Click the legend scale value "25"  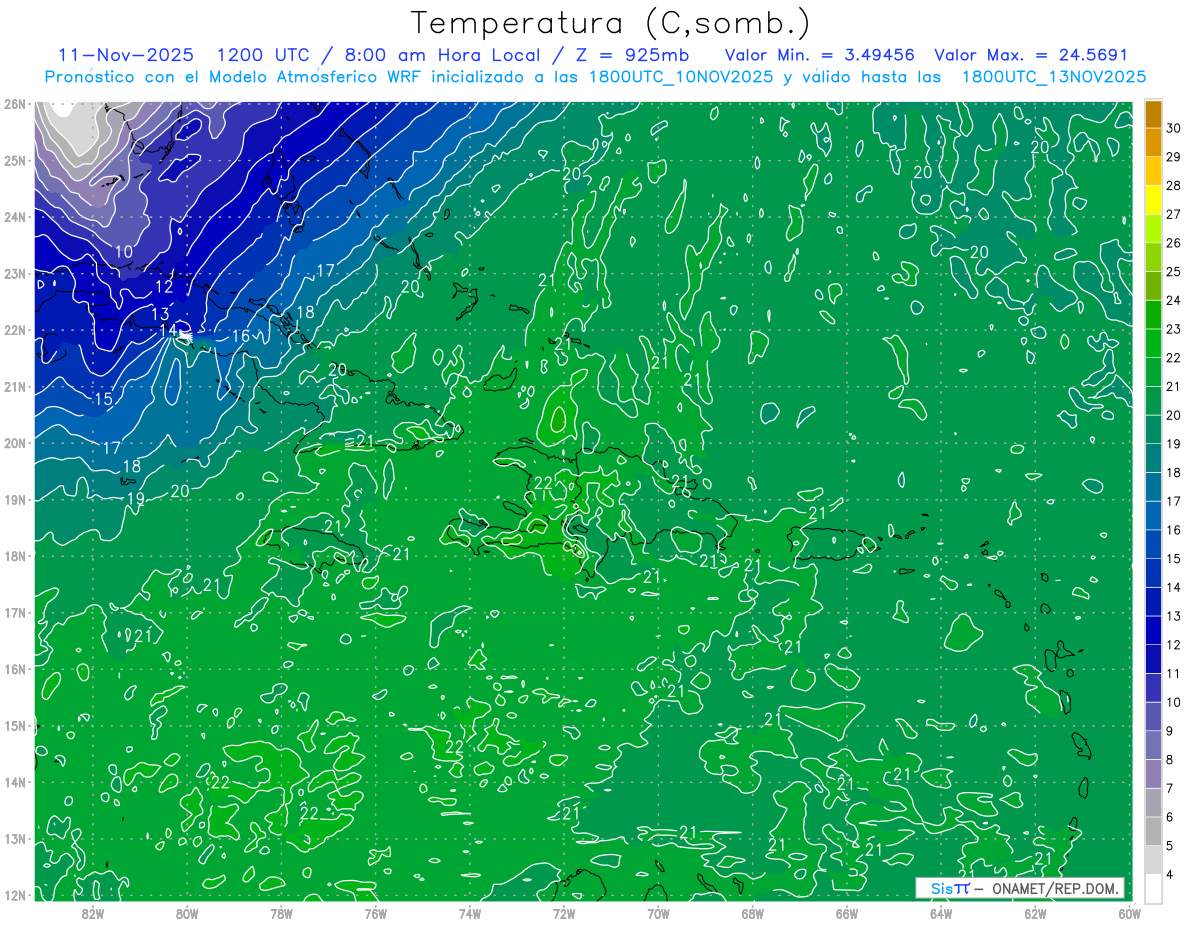(1173, 272)
